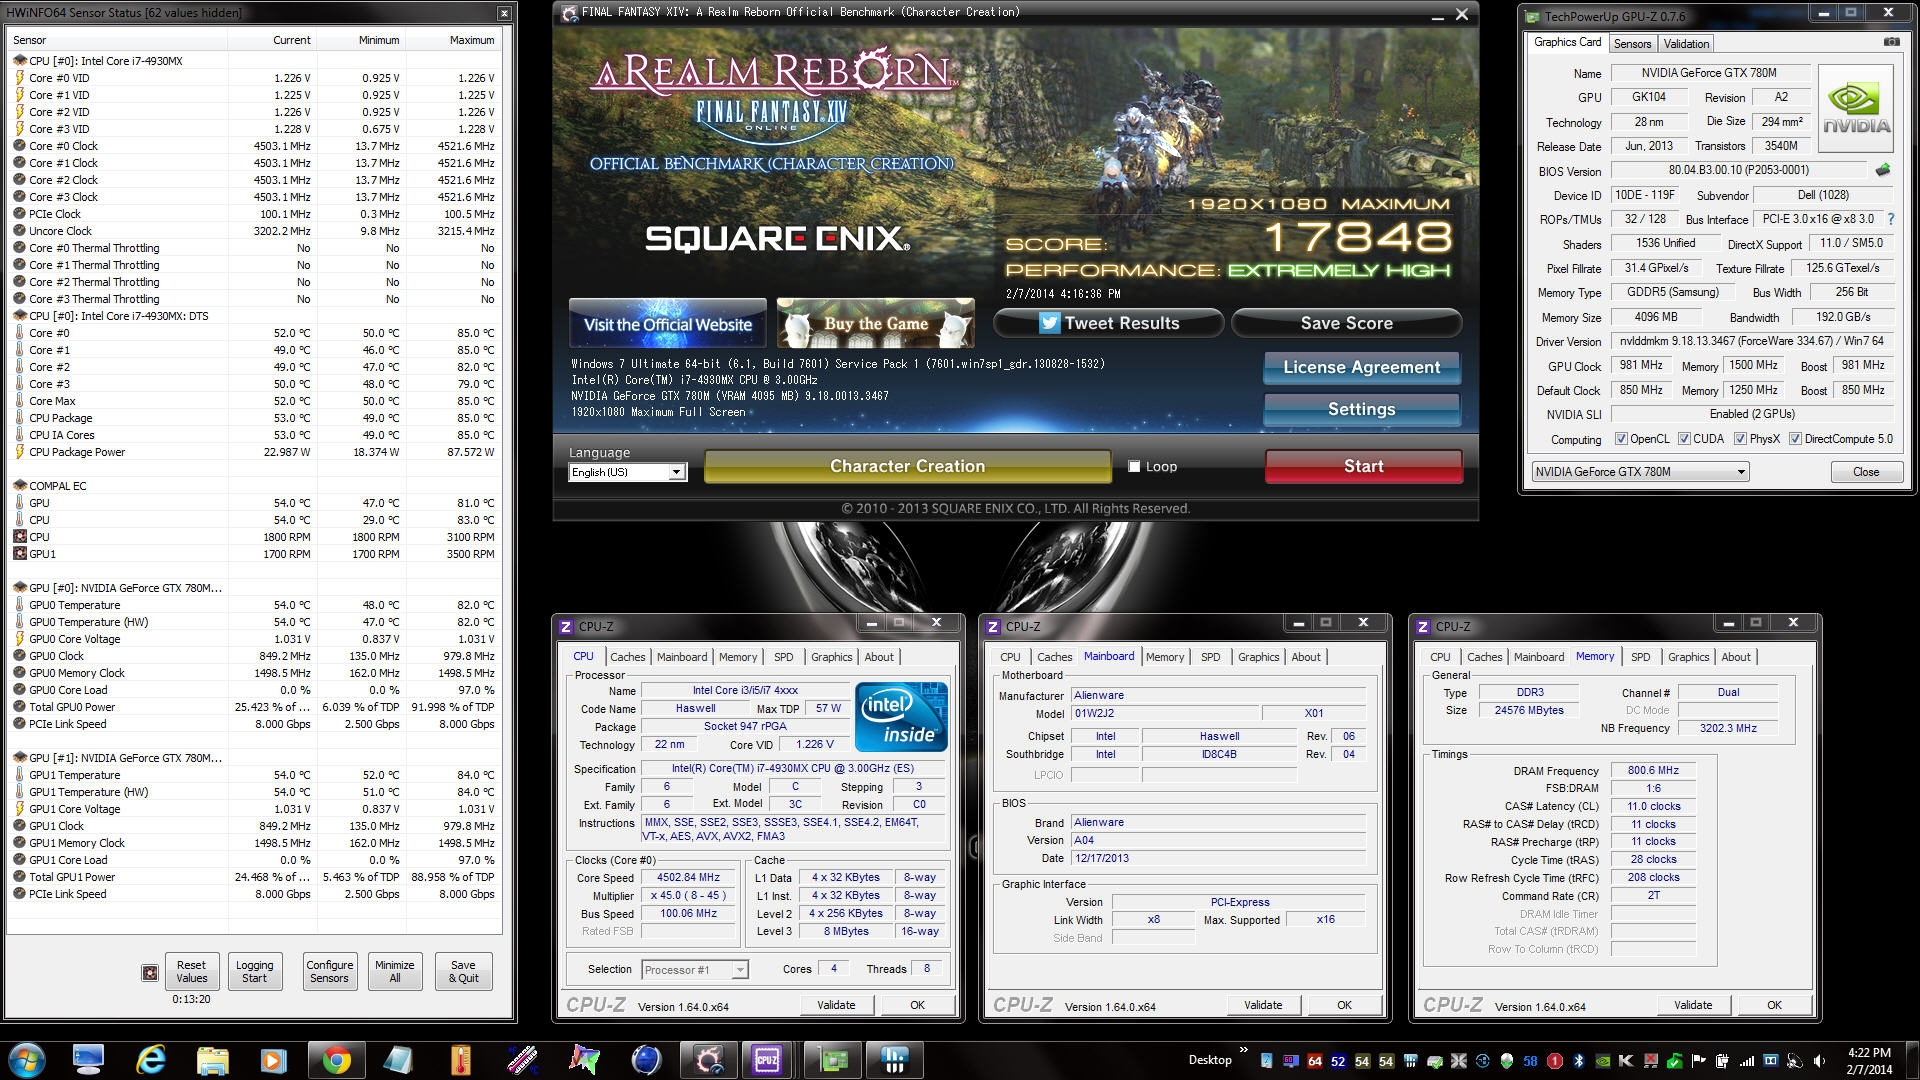This screenshot has width=1920, height=1080.
Task: Click the Twitter bird on Tweet Results
Action: 1049,323
